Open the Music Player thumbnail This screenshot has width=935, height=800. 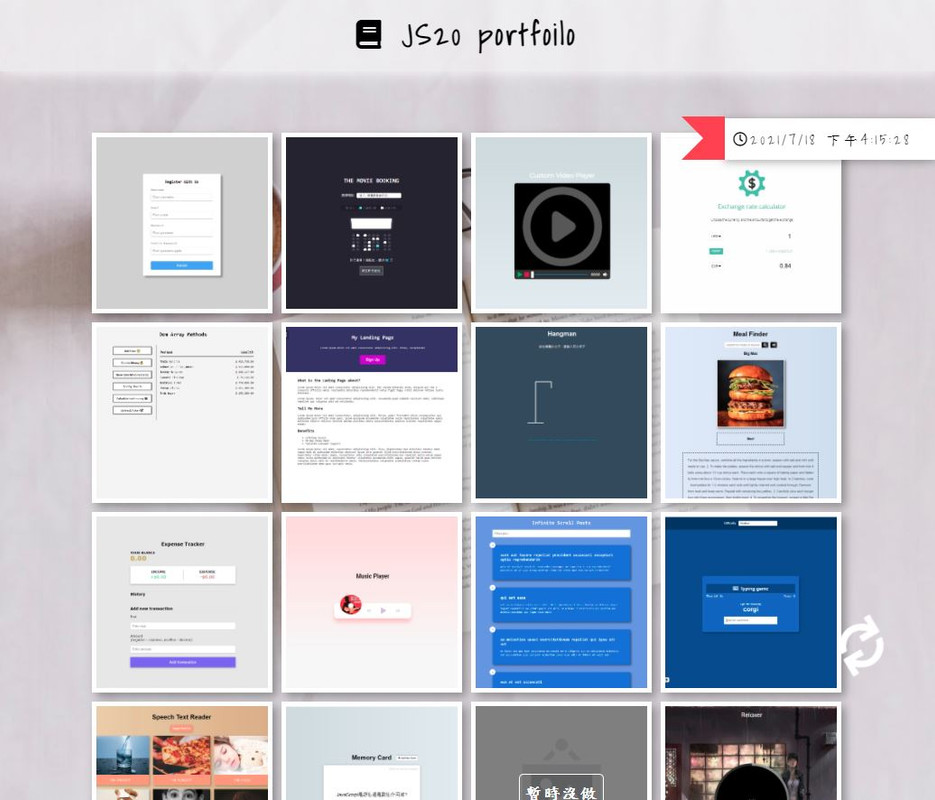(371, 602)
